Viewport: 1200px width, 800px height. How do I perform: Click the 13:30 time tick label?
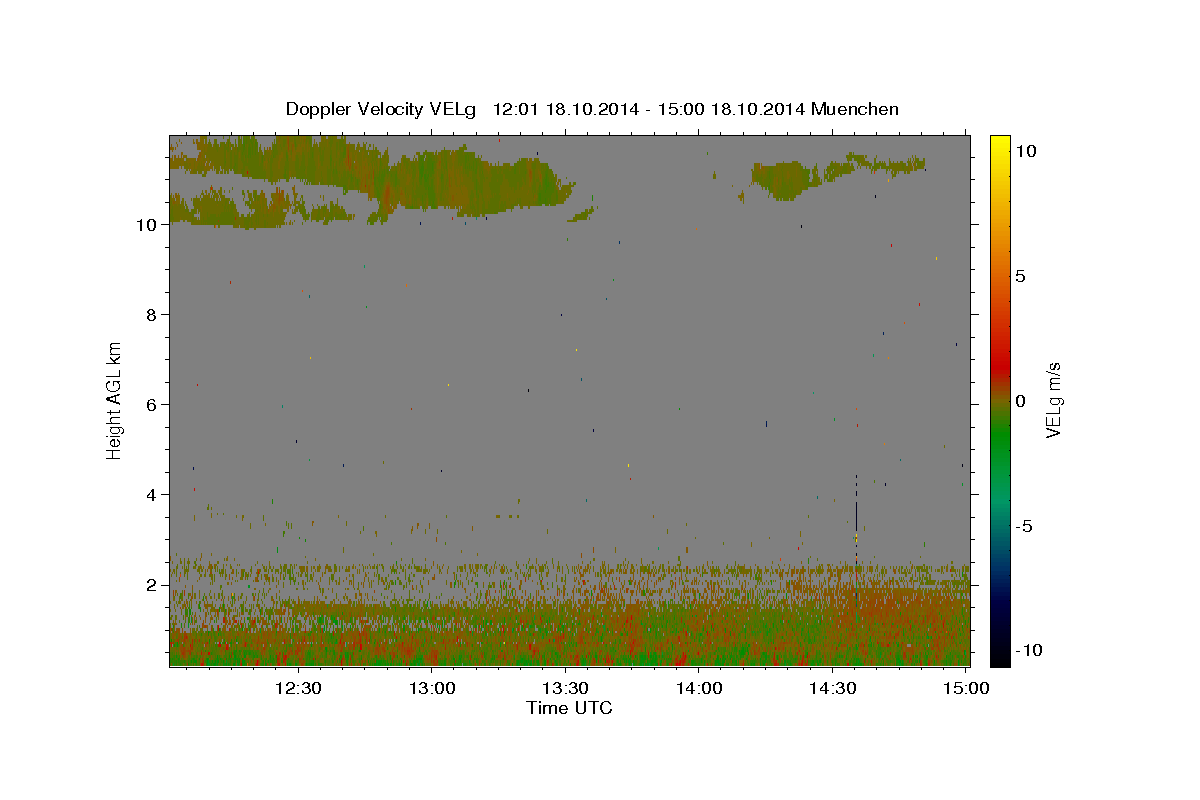coord(565,688)
